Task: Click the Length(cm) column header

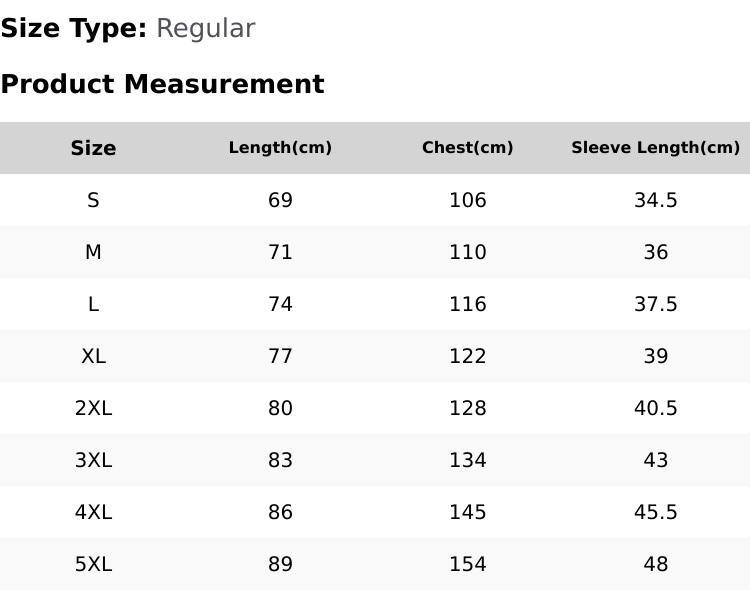Action: pos(280,147)
